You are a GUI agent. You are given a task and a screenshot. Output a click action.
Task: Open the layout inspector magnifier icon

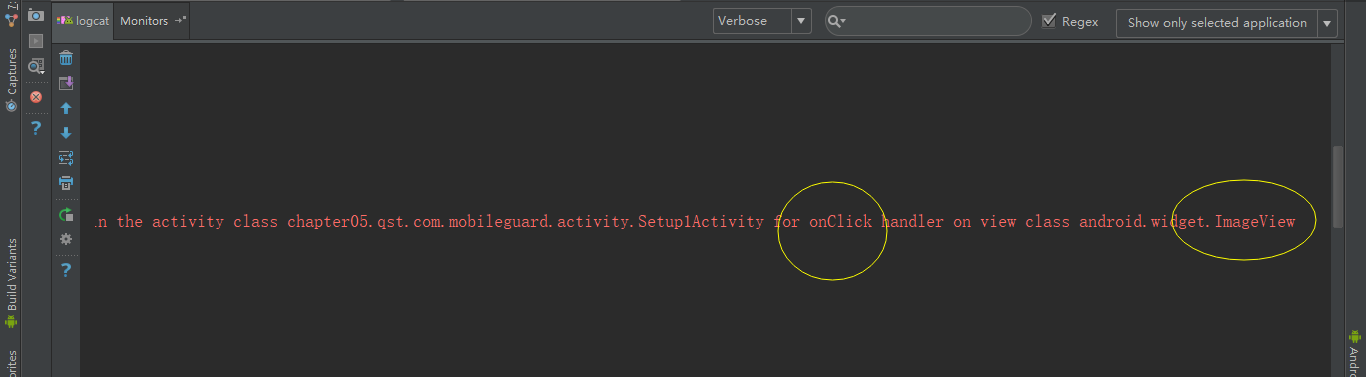tap(36, 66)
